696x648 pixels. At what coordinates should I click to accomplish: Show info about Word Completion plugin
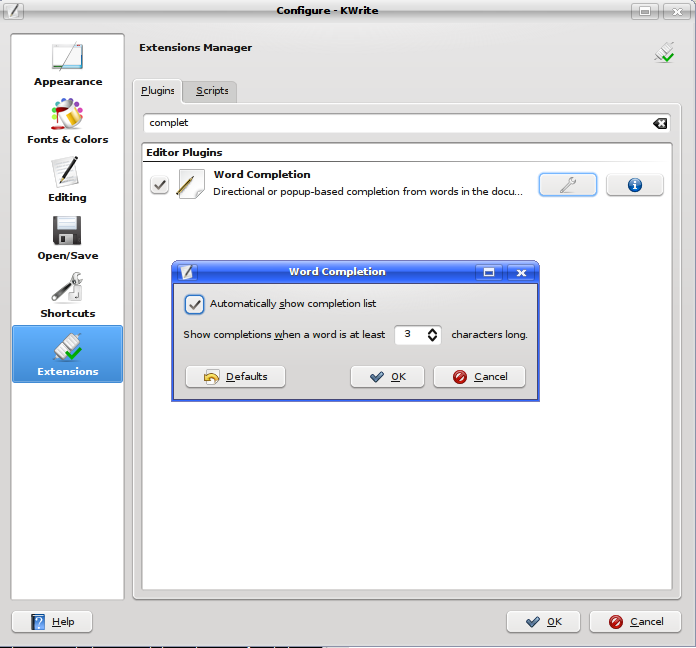(635, 185)
